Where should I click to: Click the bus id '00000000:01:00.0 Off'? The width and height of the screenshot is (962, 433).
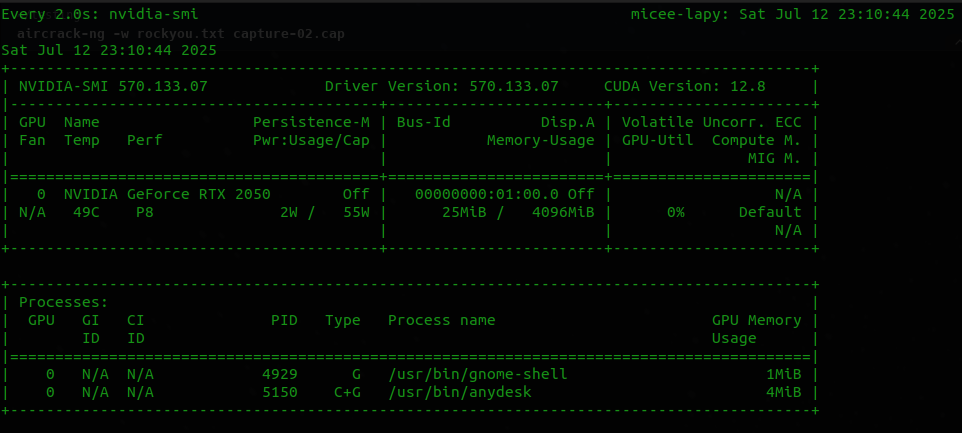pos(505,194)
